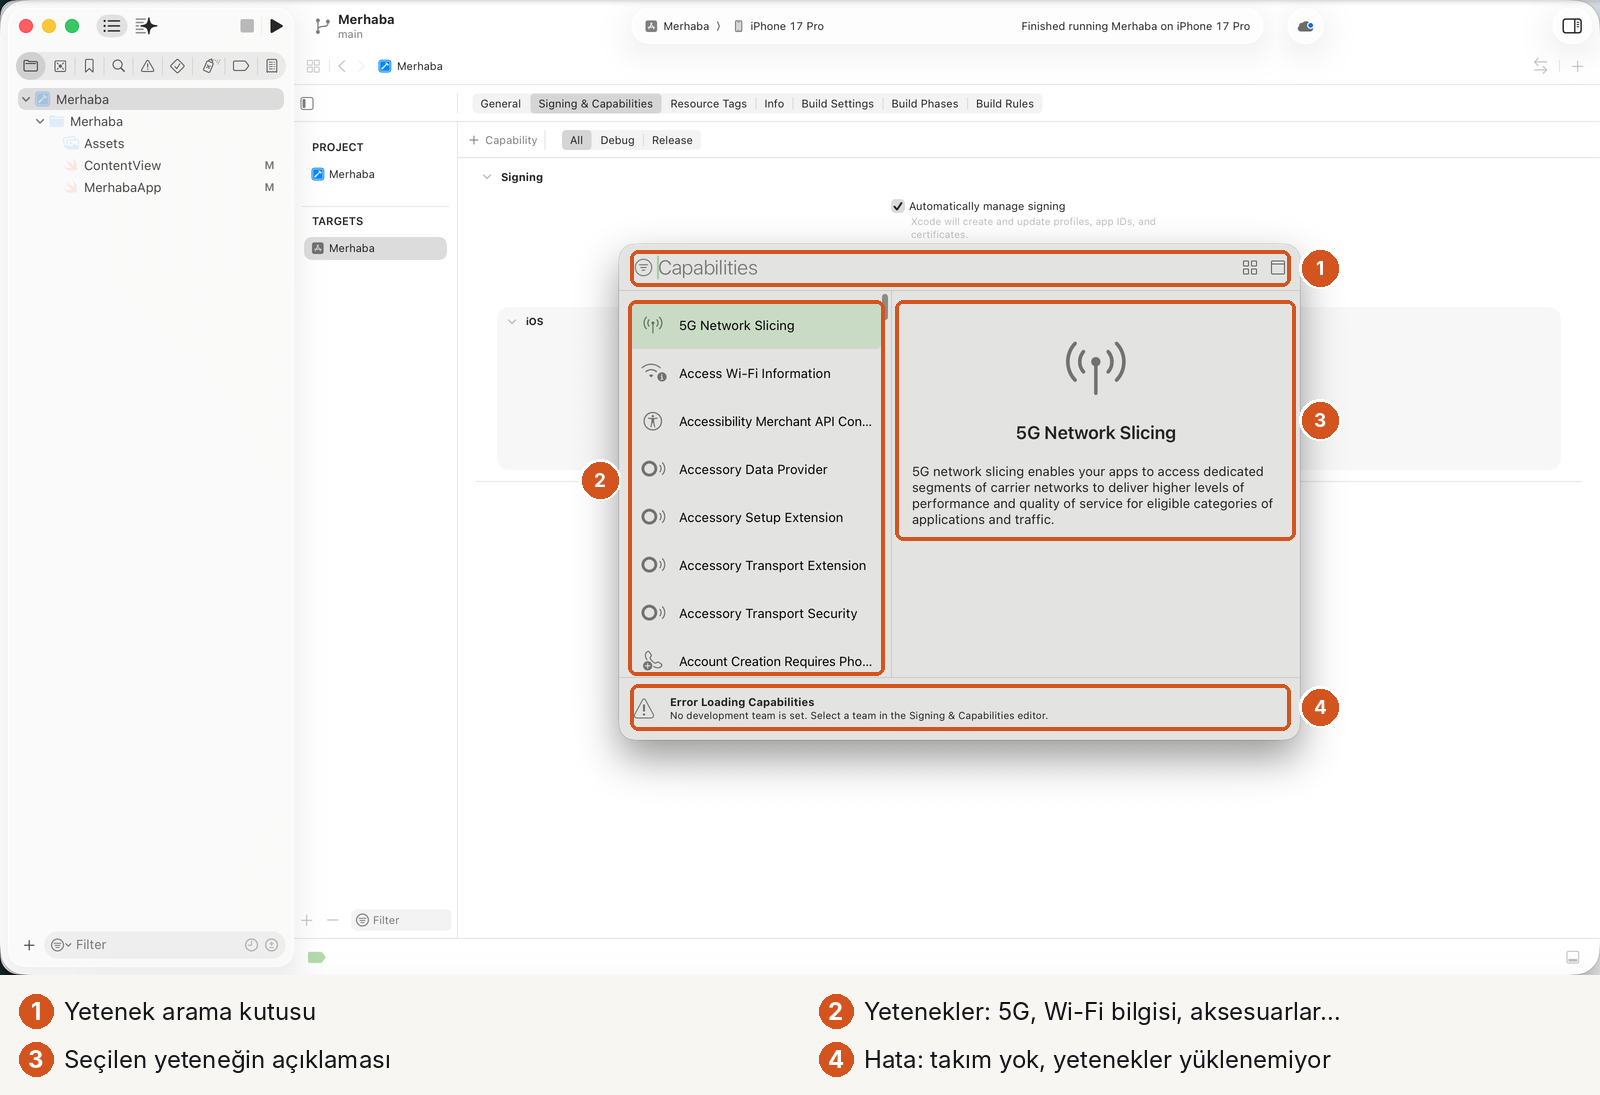Viewport: 1600px width, 1095px height.
Task: Open the Build Phases tab
Action: pyautogui.click(x=924, y=103)
